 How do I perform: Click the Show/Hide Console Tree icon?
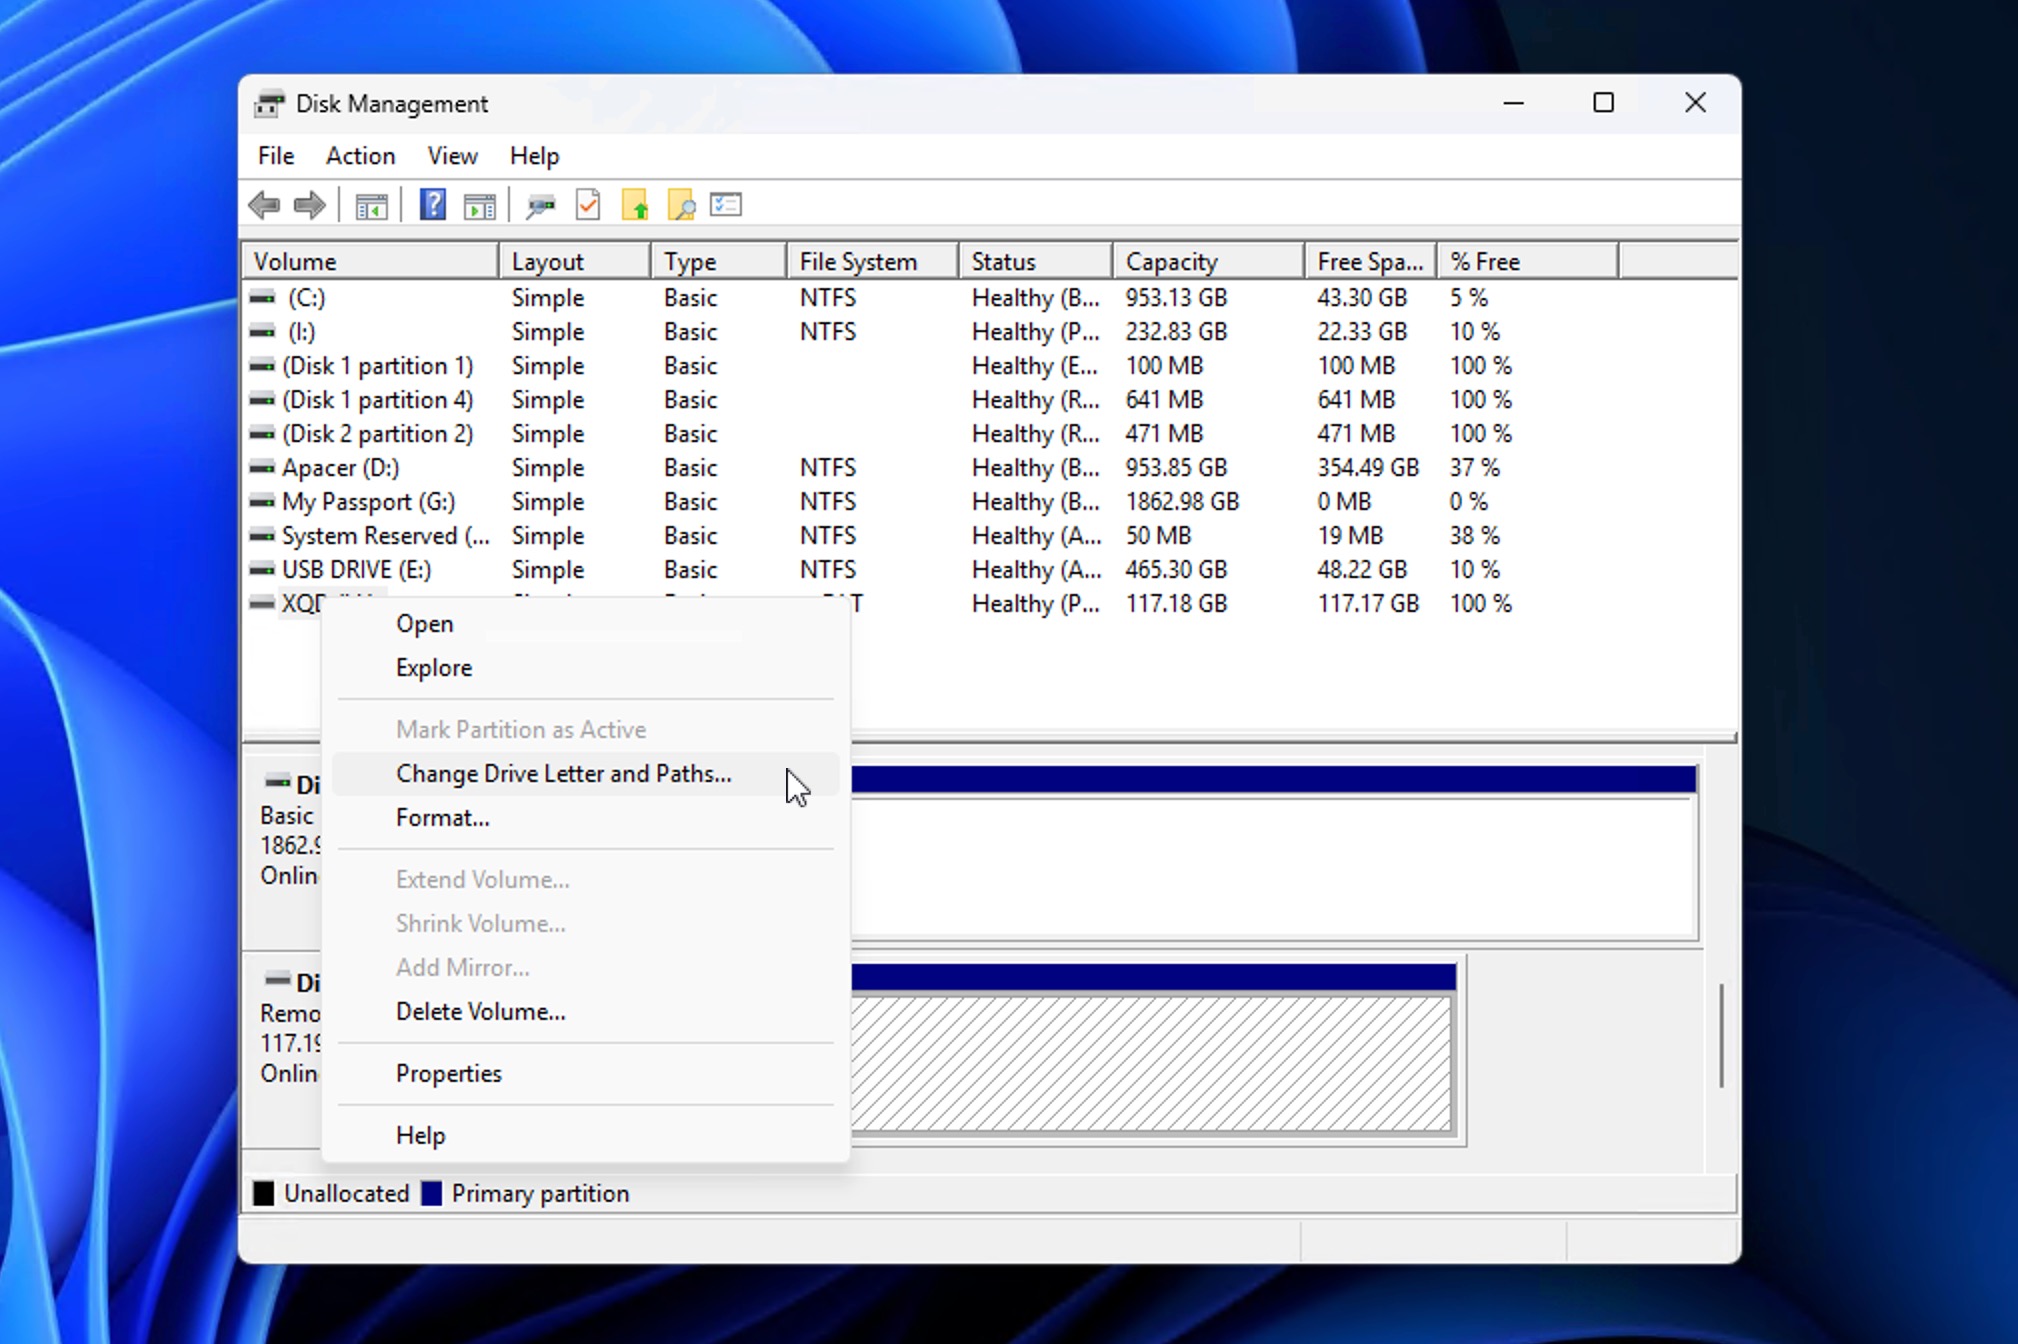pos(371,206)
